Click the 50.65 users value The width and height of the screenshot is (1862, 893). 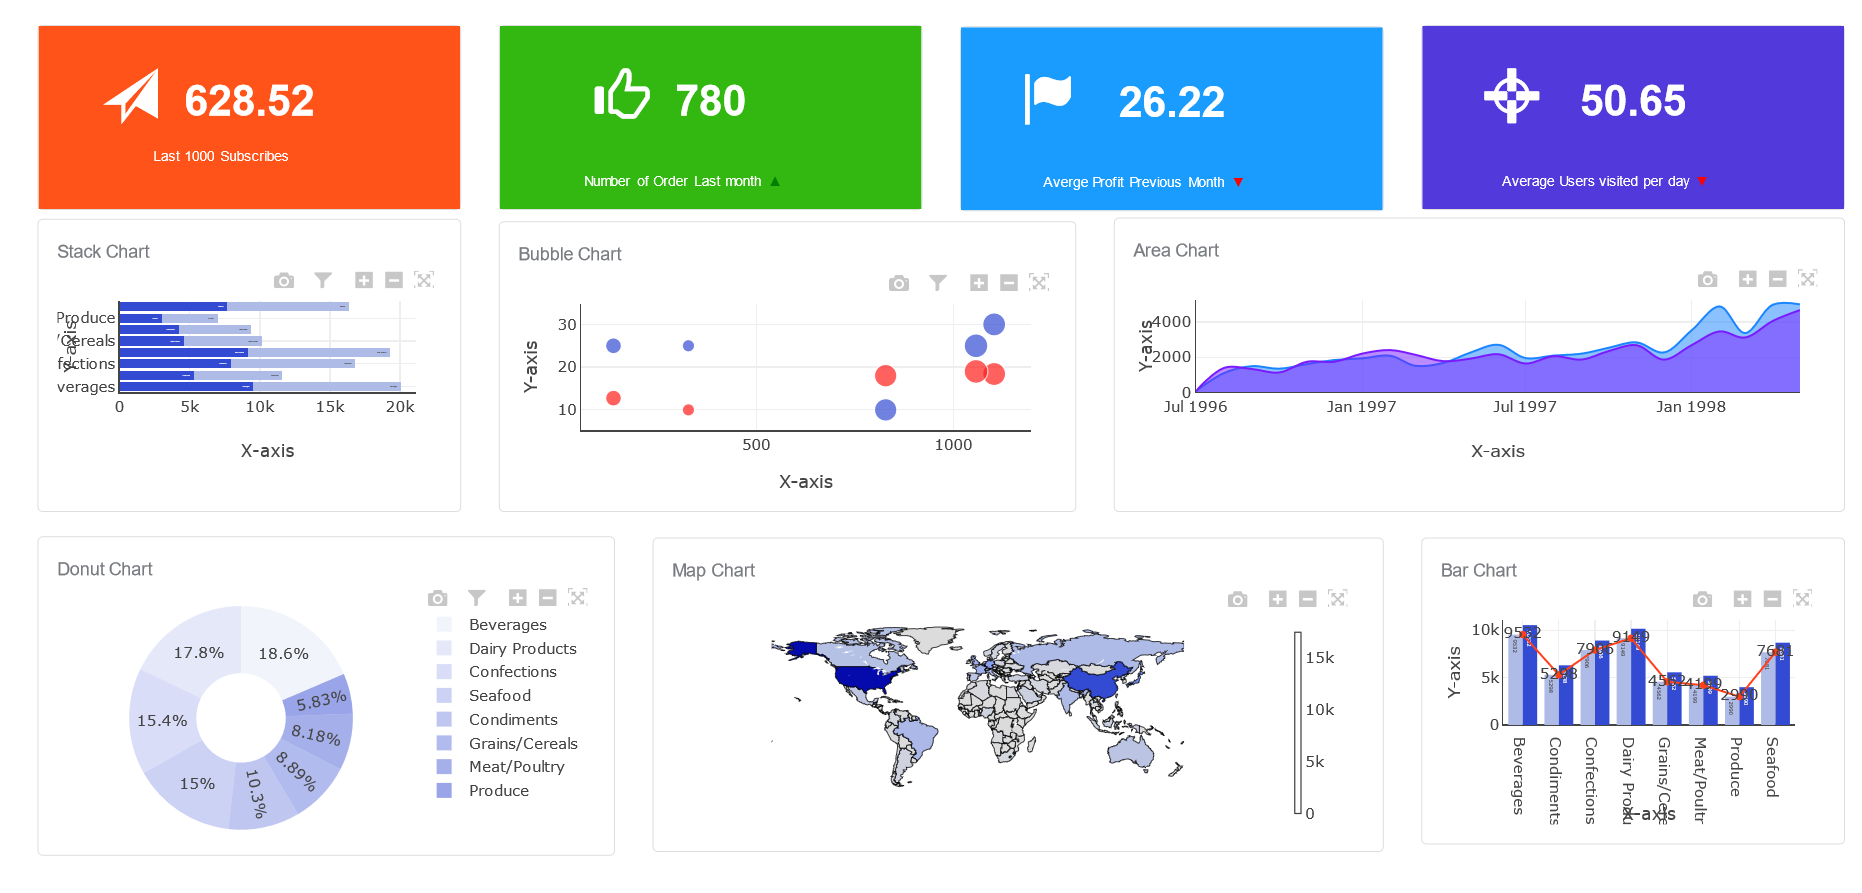pos(1633,101)
